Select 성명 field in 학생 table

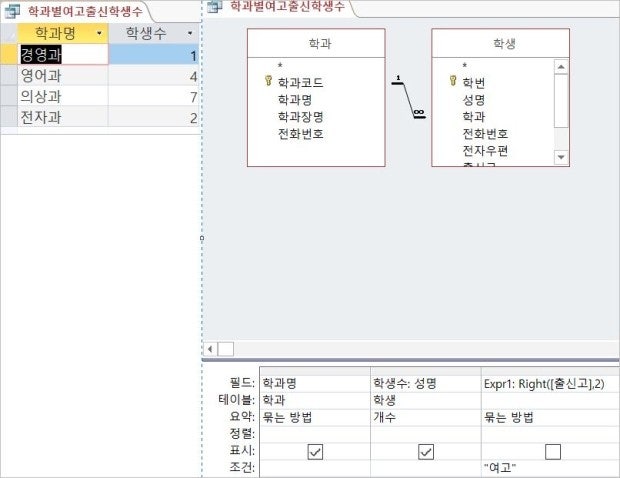pos(474,100)
